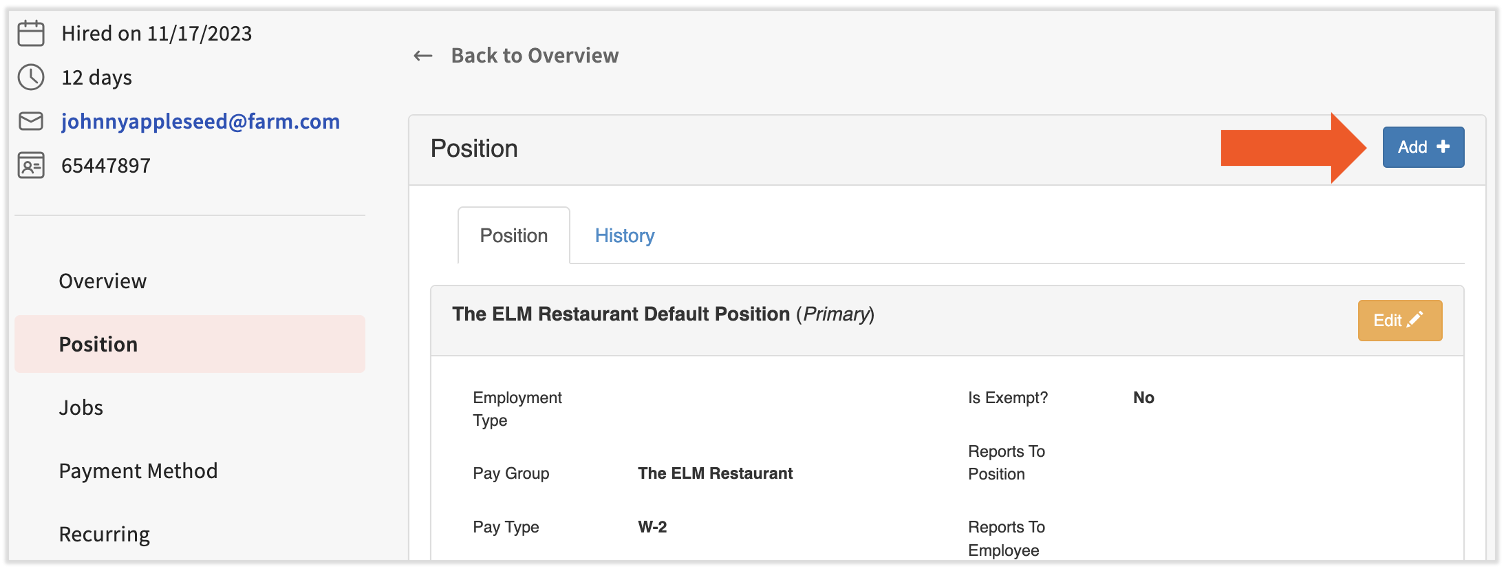Click the W-2 Pay Type value
This screenshot has width=1506, height=570.
coord(652,527)
